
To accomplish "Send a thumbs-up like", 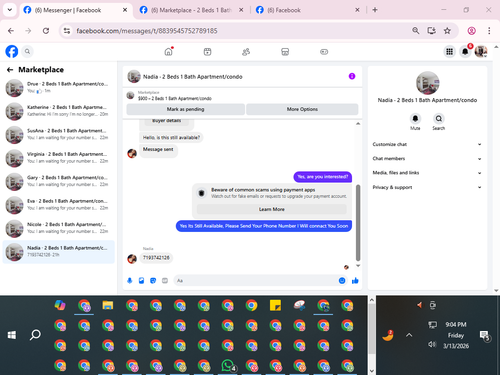I will [x=355, y=281].
